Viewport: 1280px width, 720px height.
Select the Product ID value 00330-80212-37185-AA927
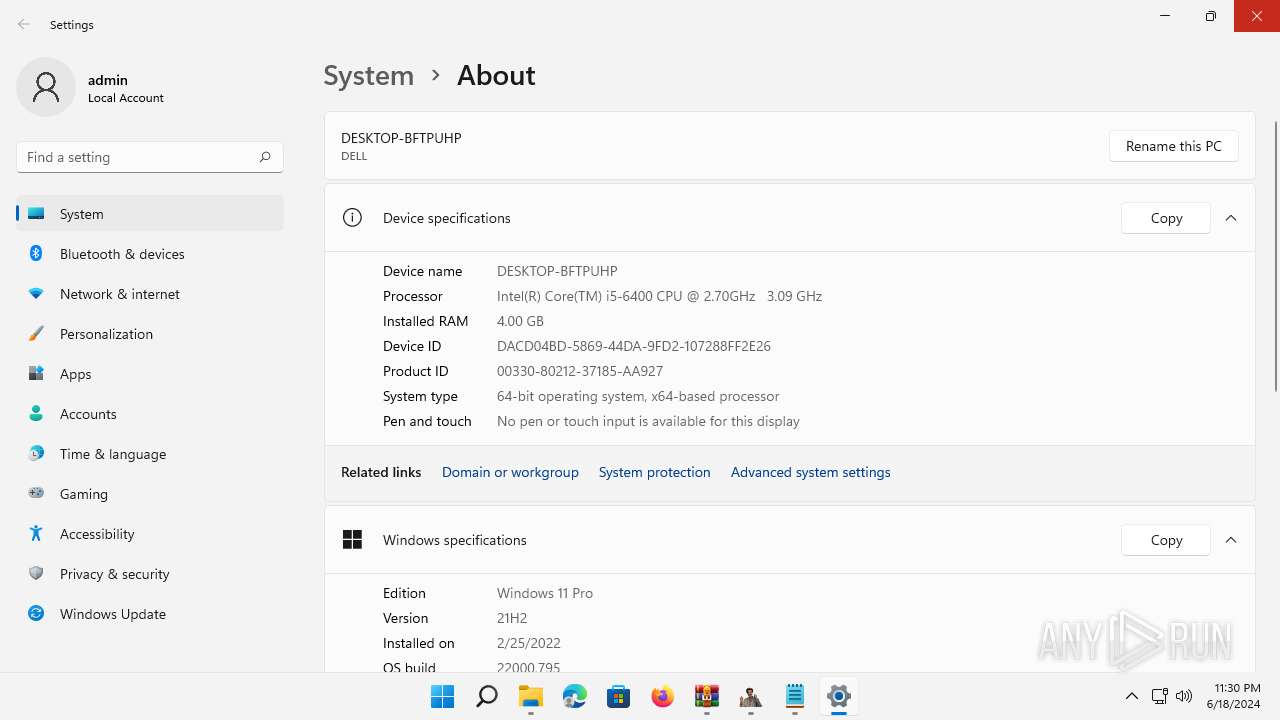click(580, 371)
